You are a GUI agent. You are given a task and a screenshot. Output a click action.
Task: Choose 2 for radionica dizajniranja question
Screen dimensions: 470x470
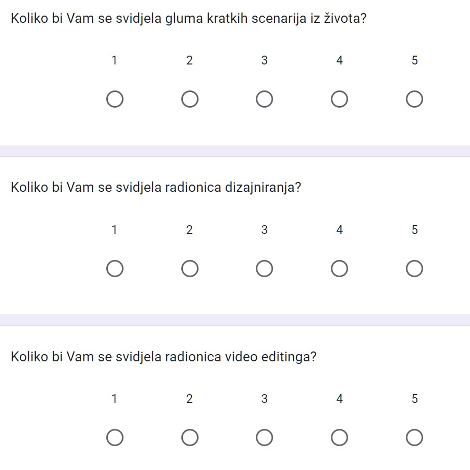pyautogui.click(x=190, y=268)
